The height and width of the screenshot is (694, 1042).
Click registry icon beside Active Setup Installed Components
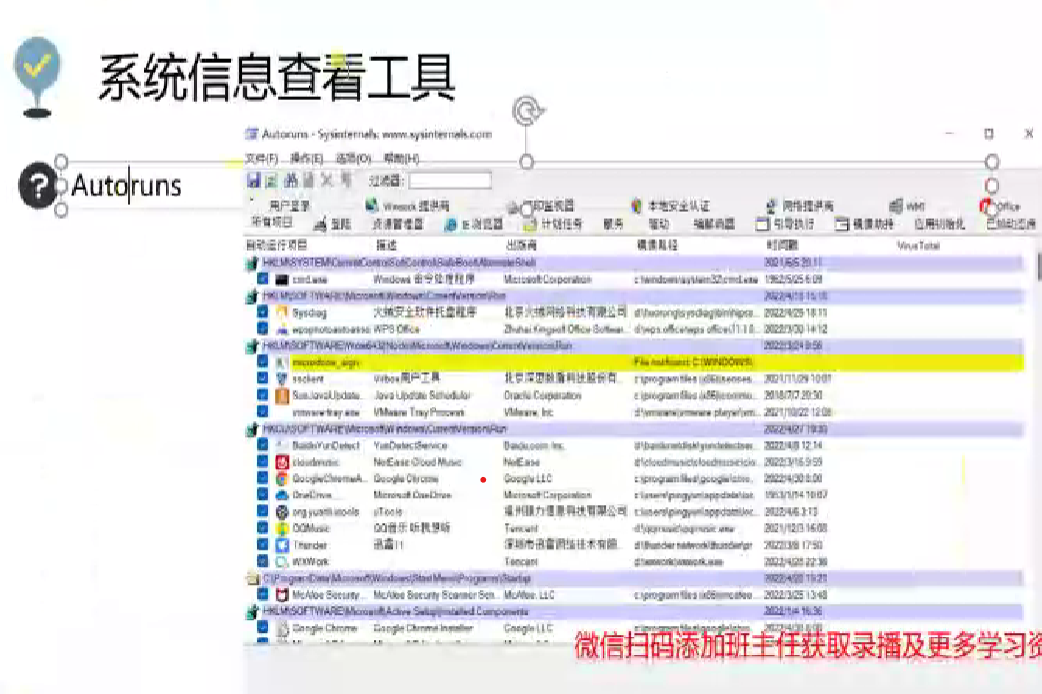pos(253,612)
